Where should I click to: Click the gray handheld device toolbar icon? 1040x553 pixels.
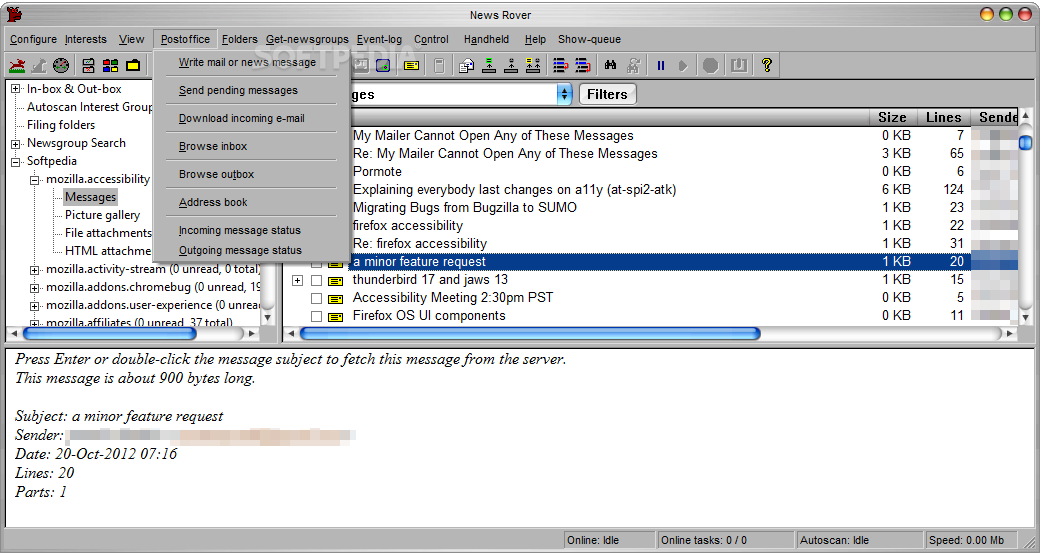[438, 65]
